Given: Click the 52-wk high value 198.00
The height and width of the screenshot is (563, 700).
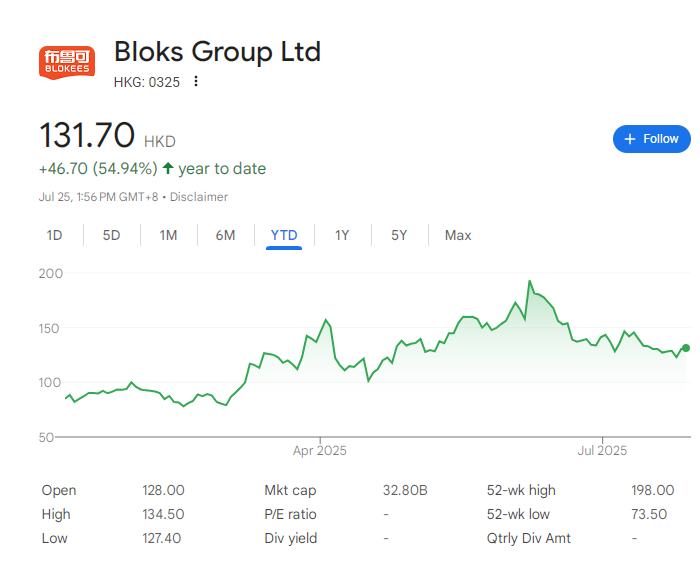Looking at the screenshot, I should 652,490.
